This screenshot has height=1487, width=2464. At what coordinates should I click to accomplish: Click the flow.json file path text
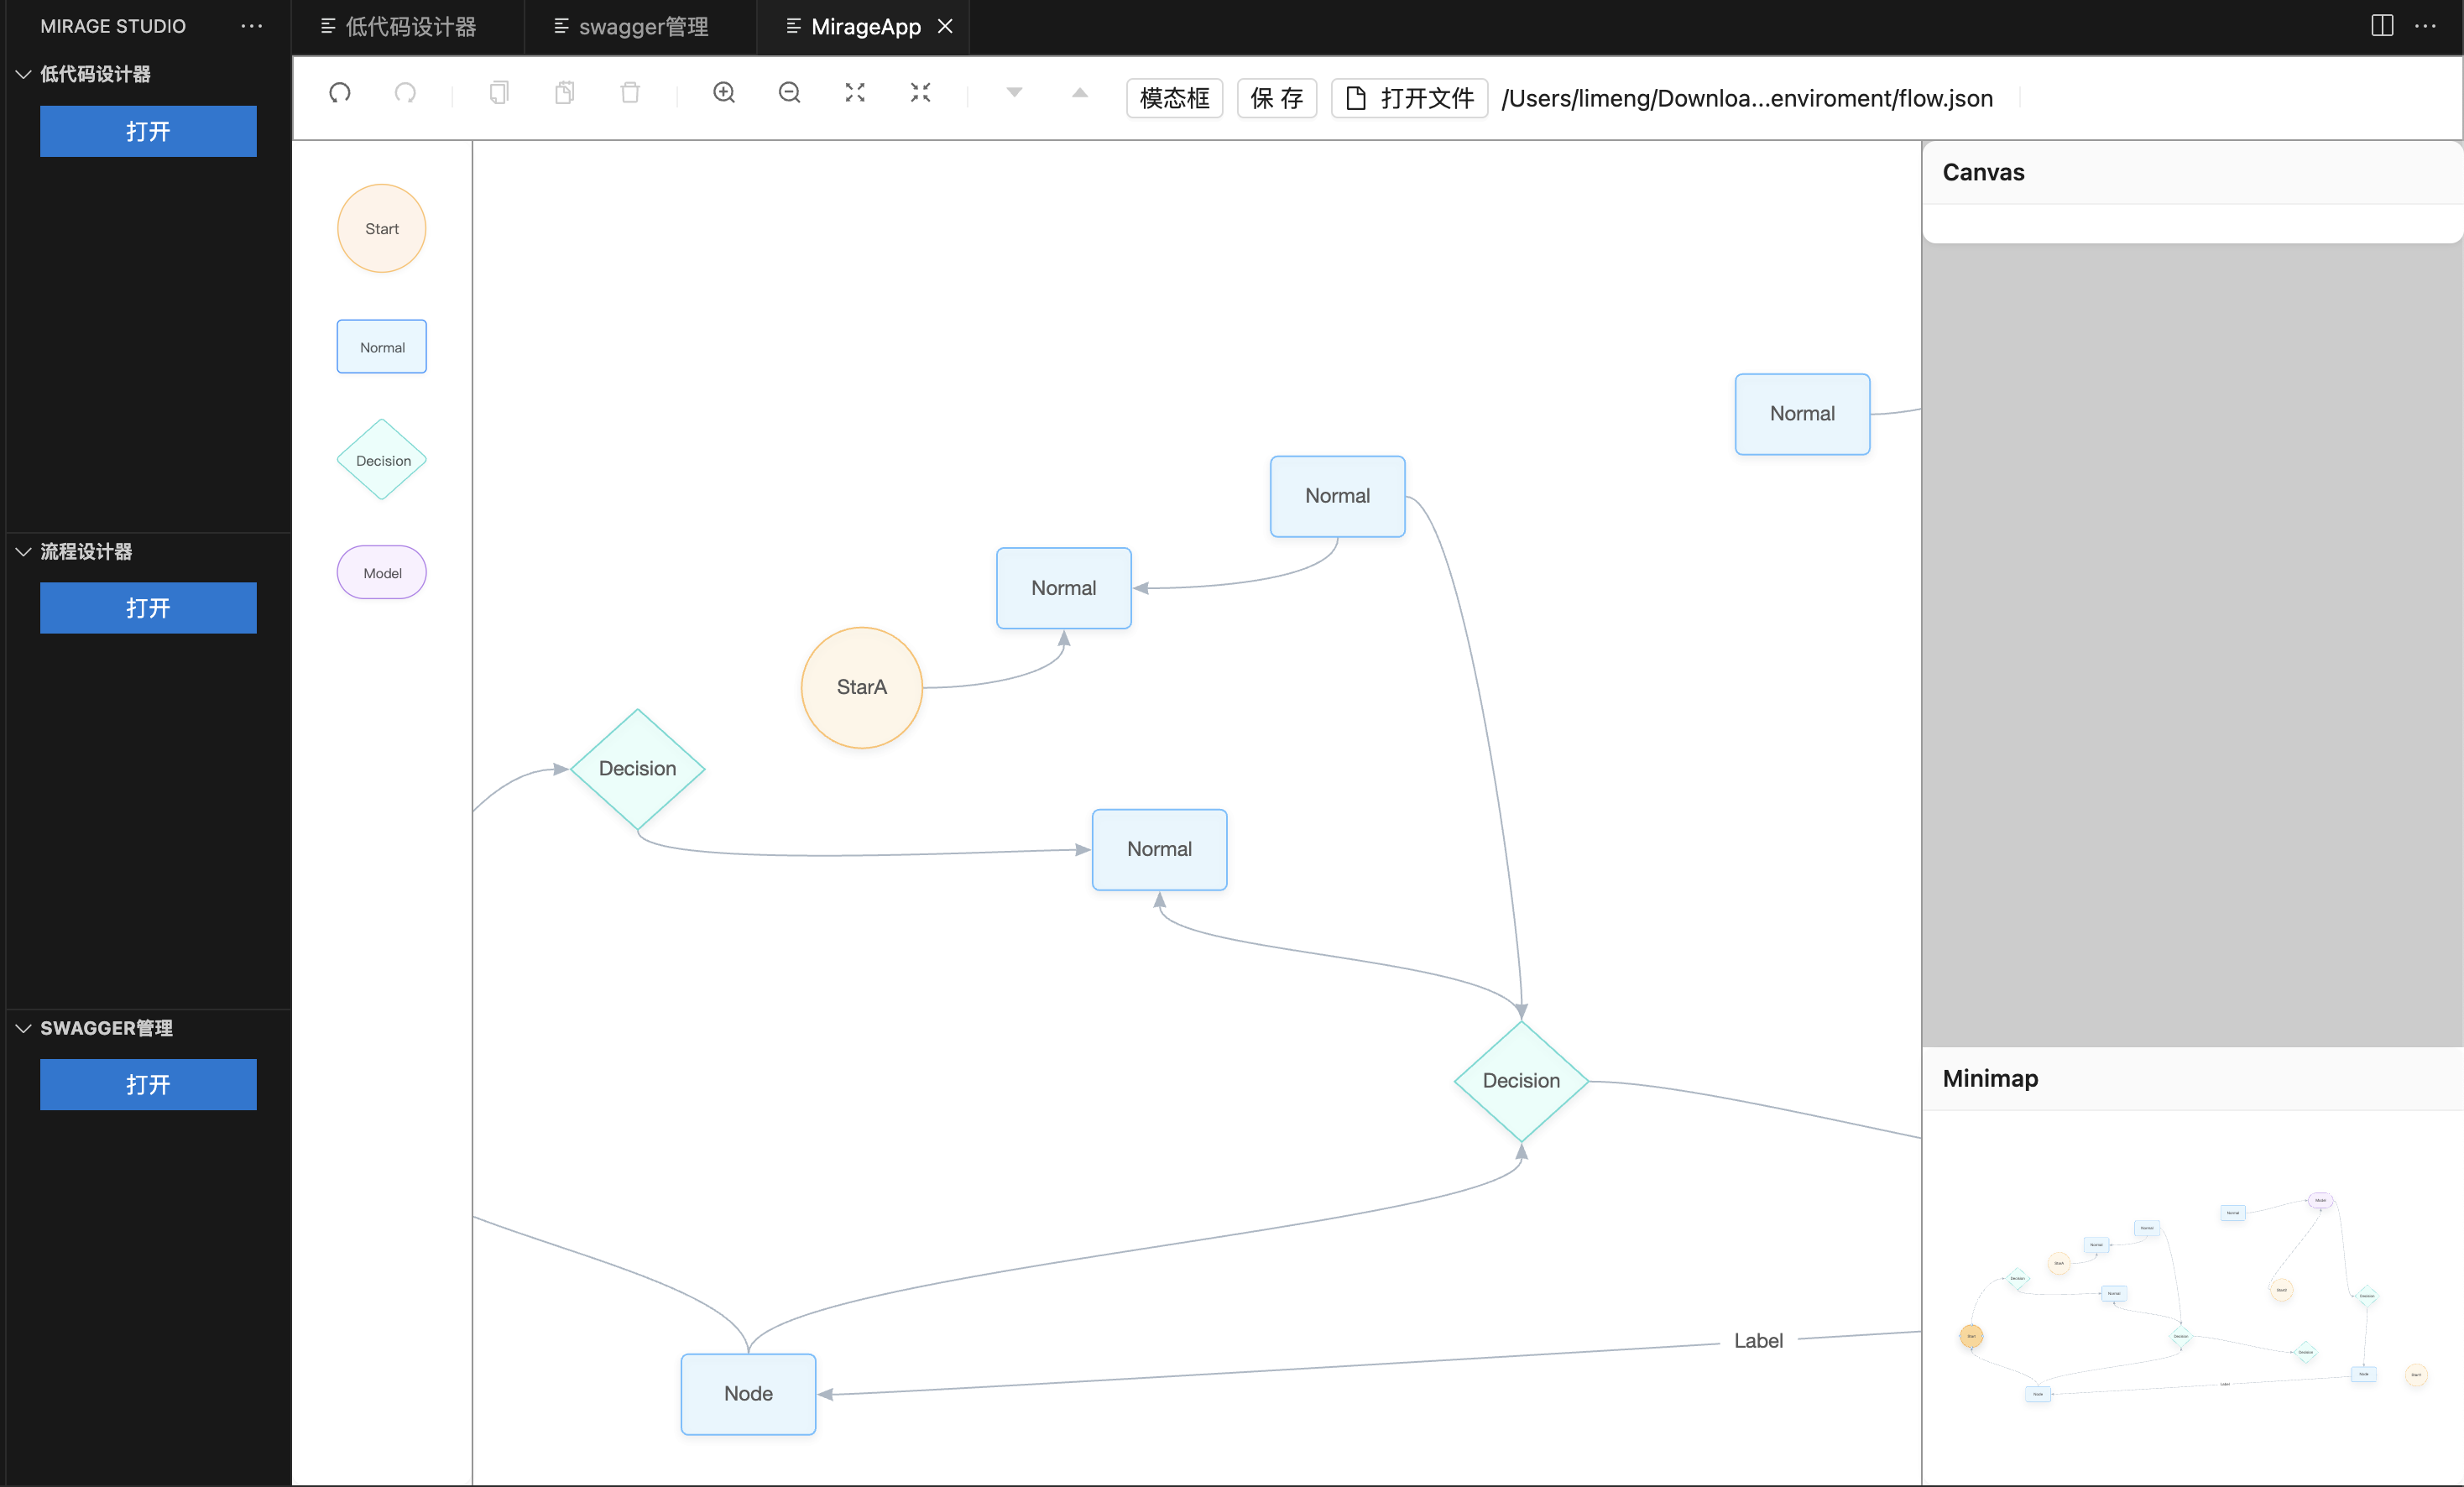coord(1747,98)
